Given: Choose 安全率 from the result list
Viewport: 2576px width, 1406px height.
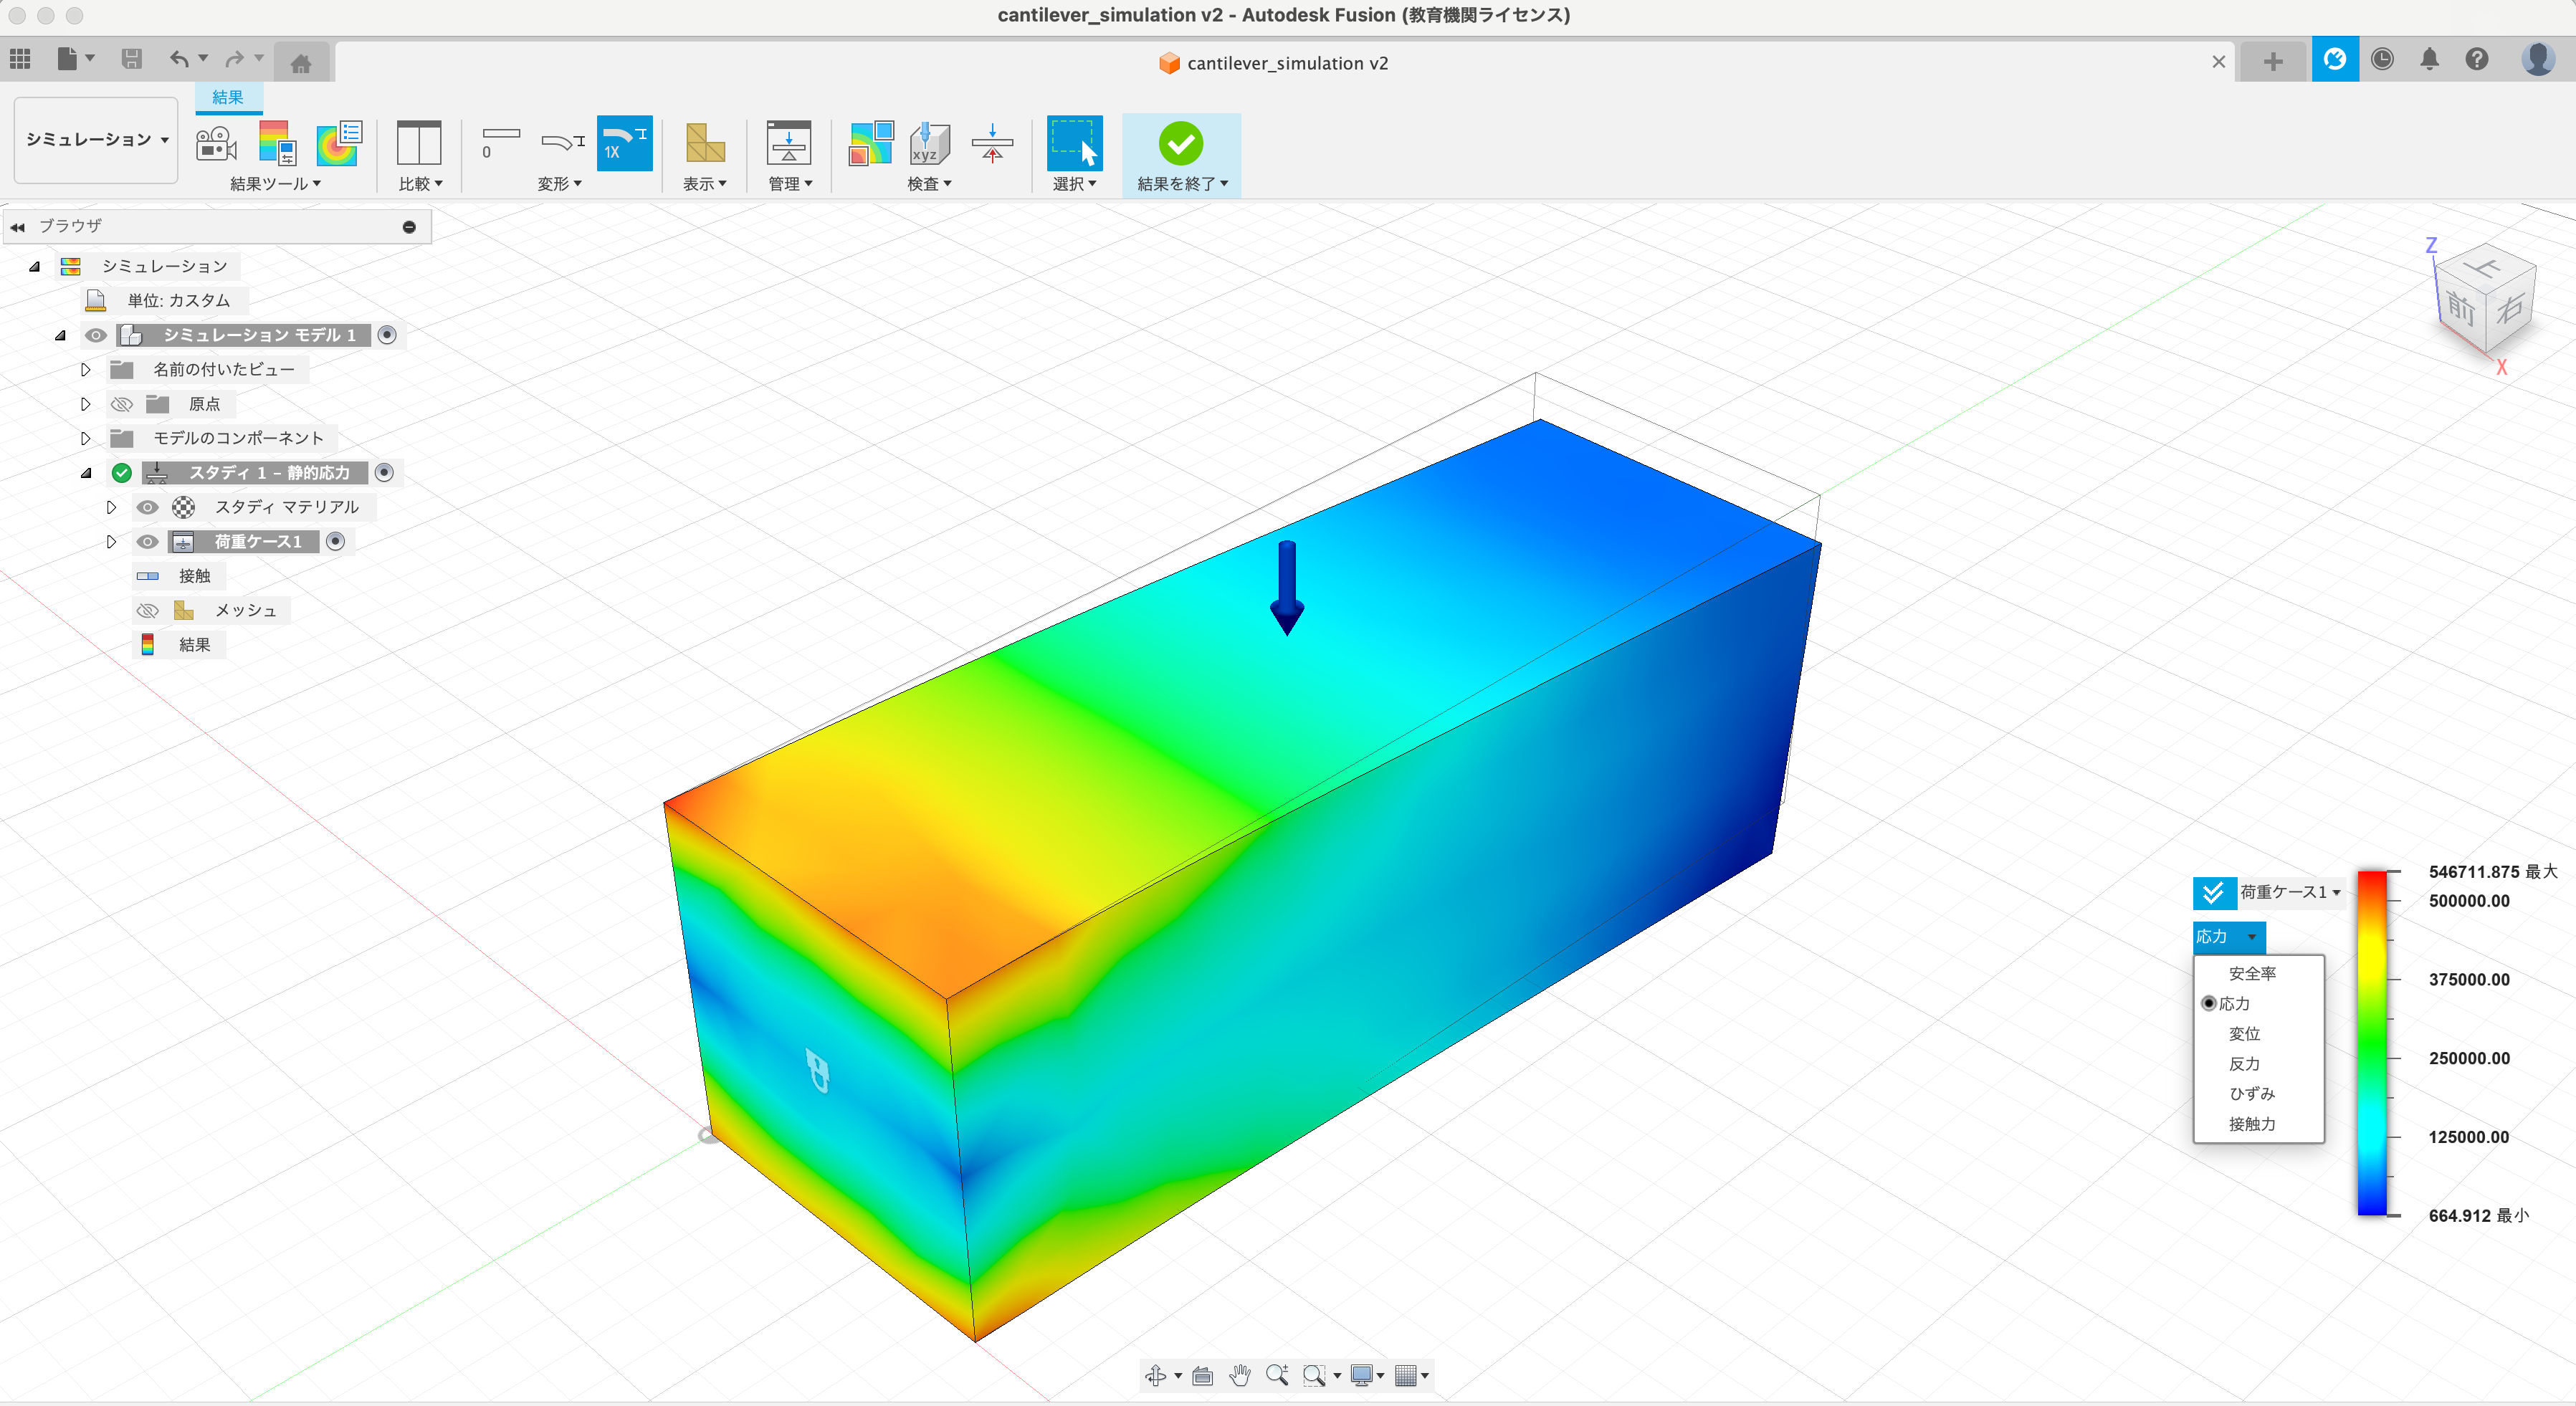Looking at the screenshot, I should pos(2251,973).
